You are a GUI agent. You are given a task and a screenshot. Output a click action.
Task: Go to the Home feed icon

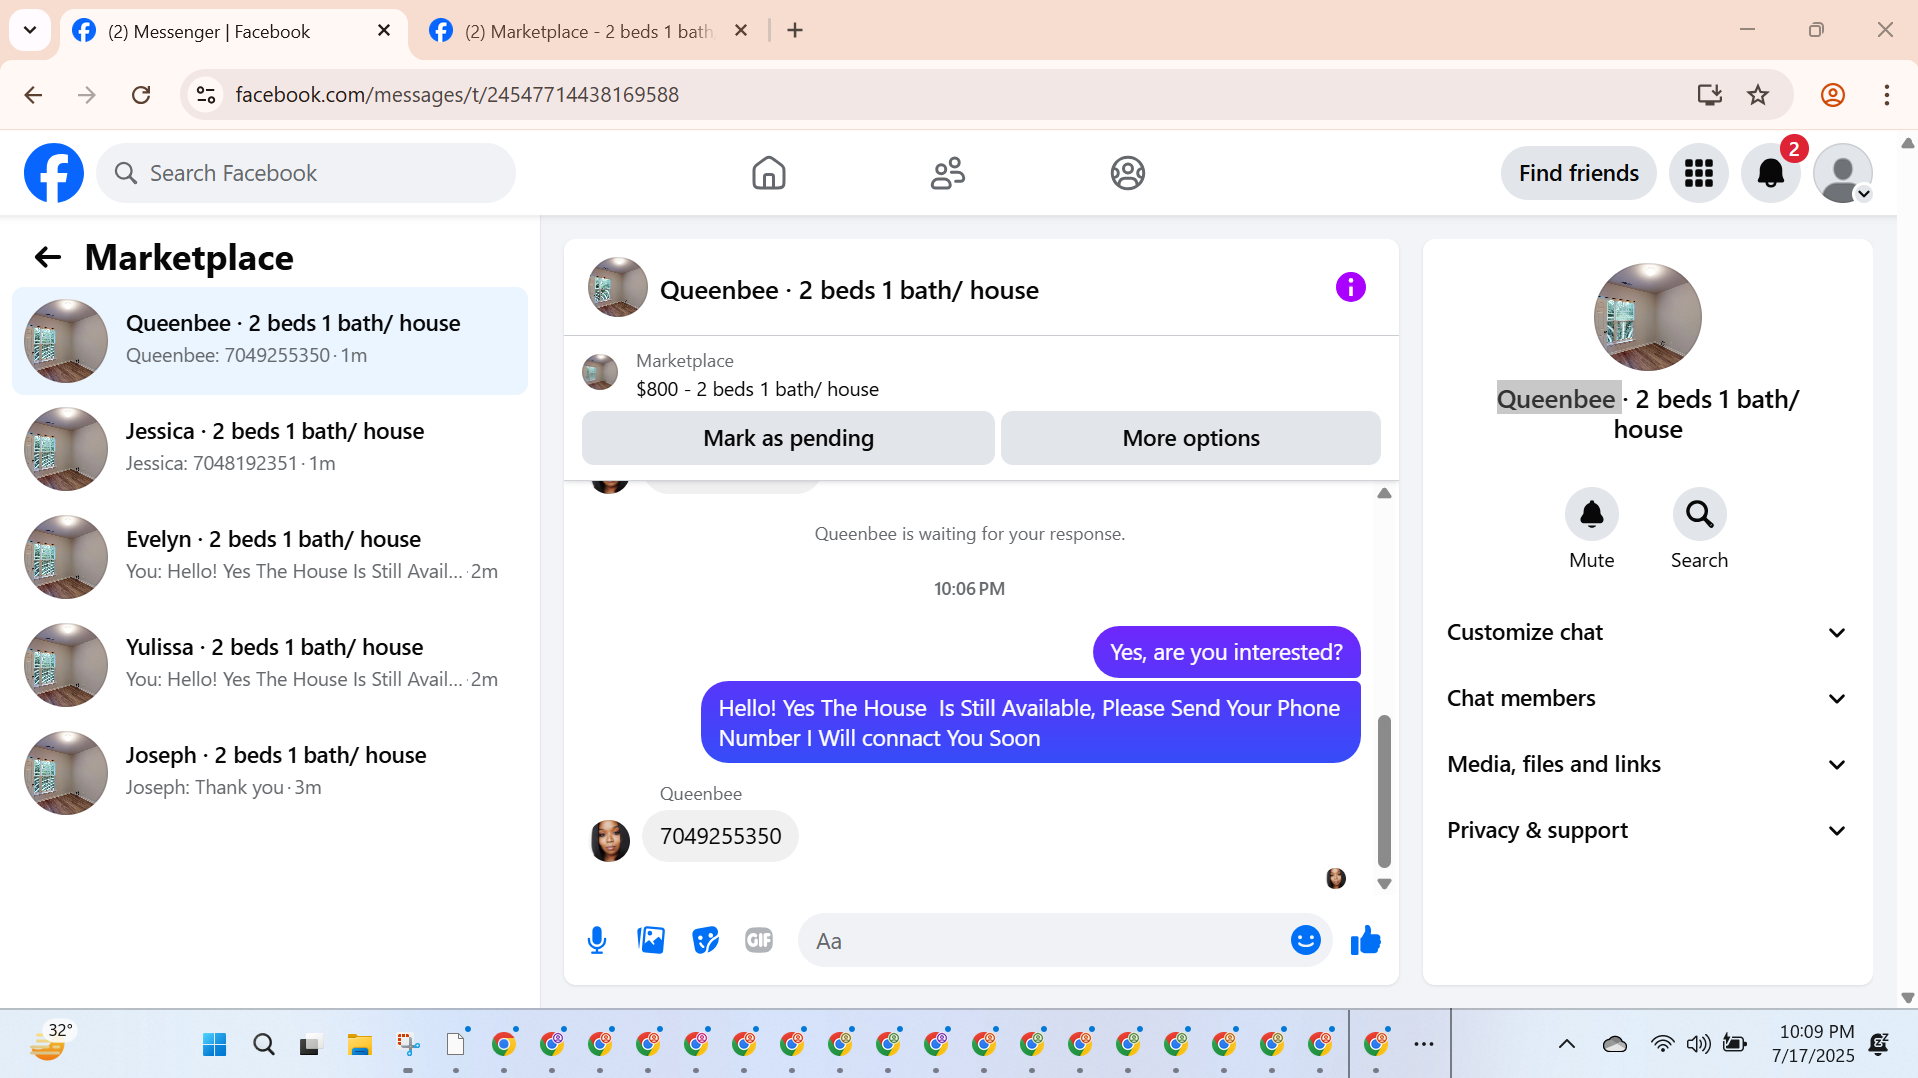[768, 173]
